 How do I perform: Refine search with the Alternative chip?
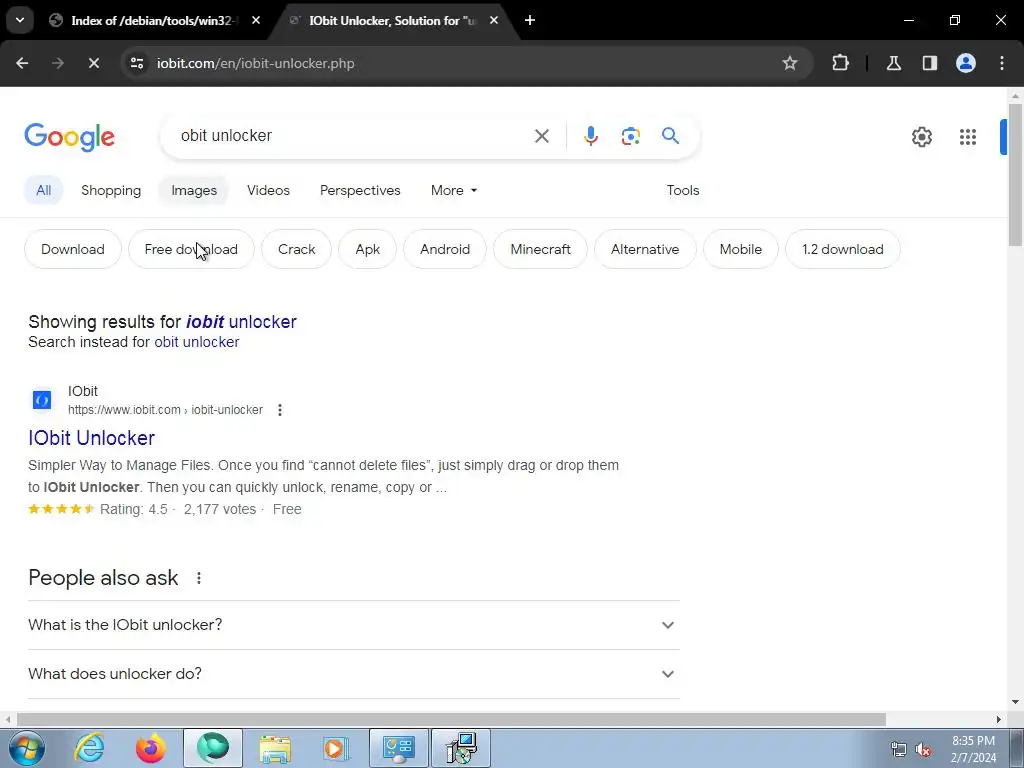(645, 249)
